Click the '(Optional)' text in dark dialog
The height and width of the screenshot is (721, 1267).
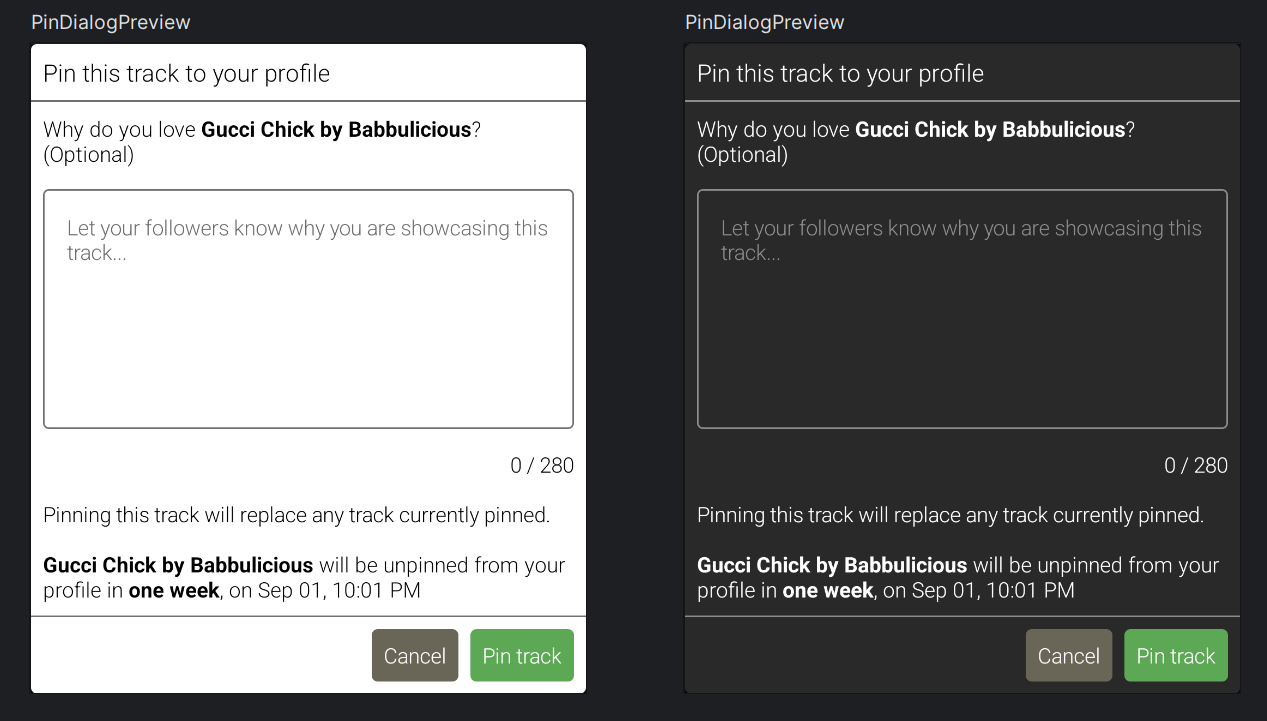743,155
